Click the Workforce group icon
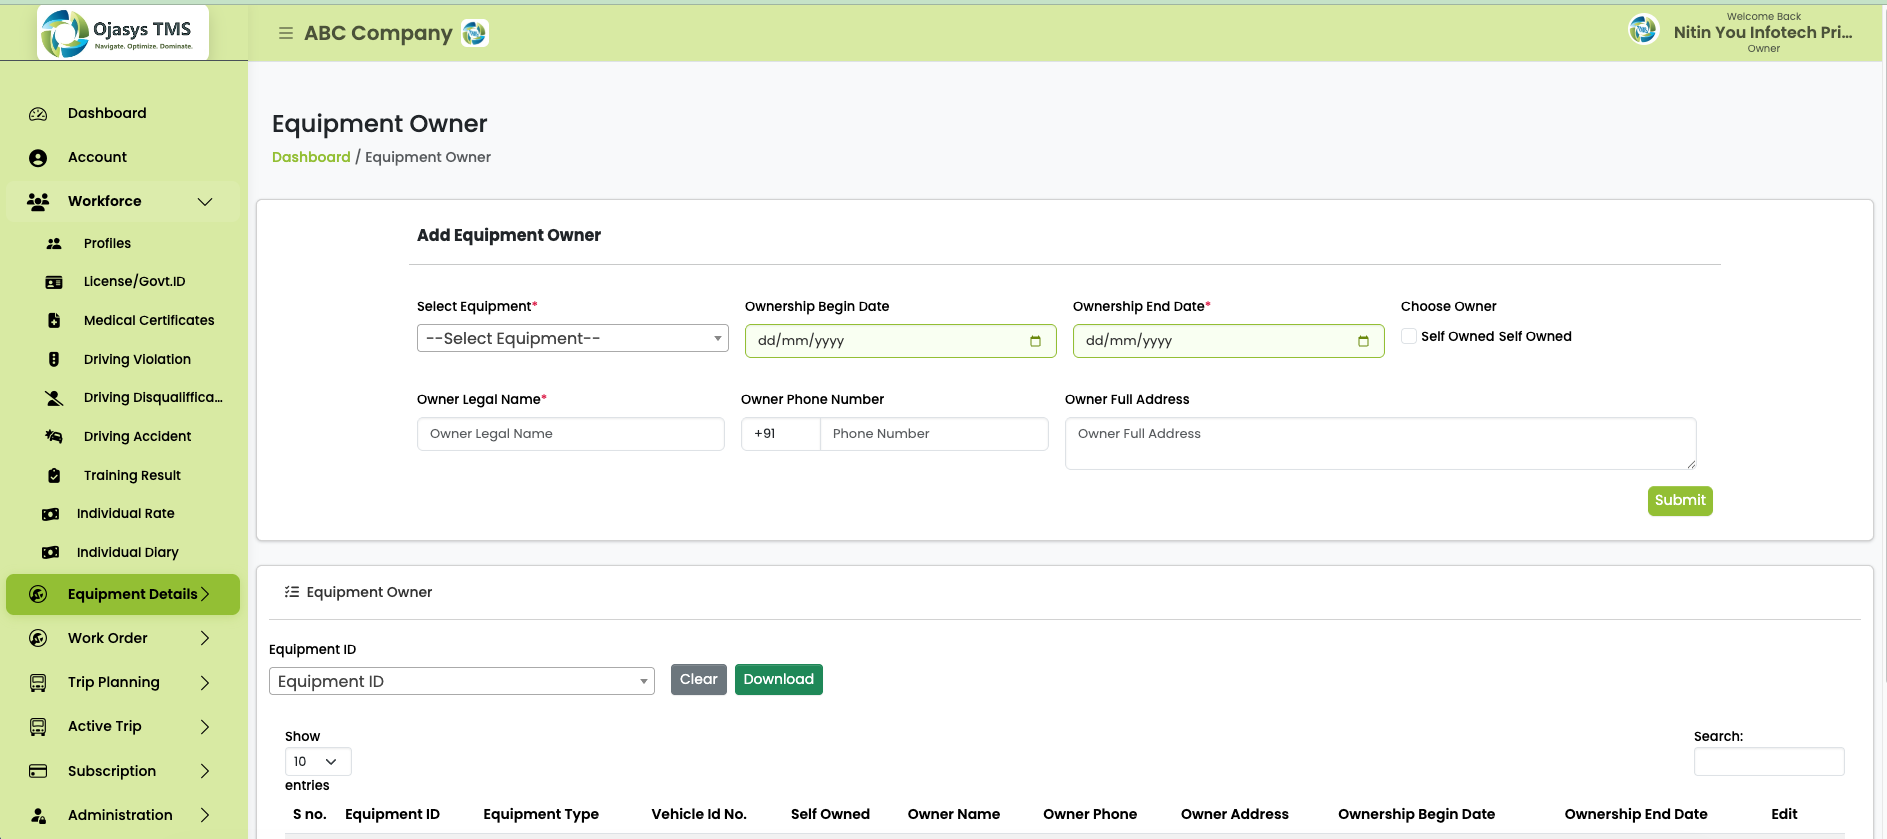 pos(38,202)
